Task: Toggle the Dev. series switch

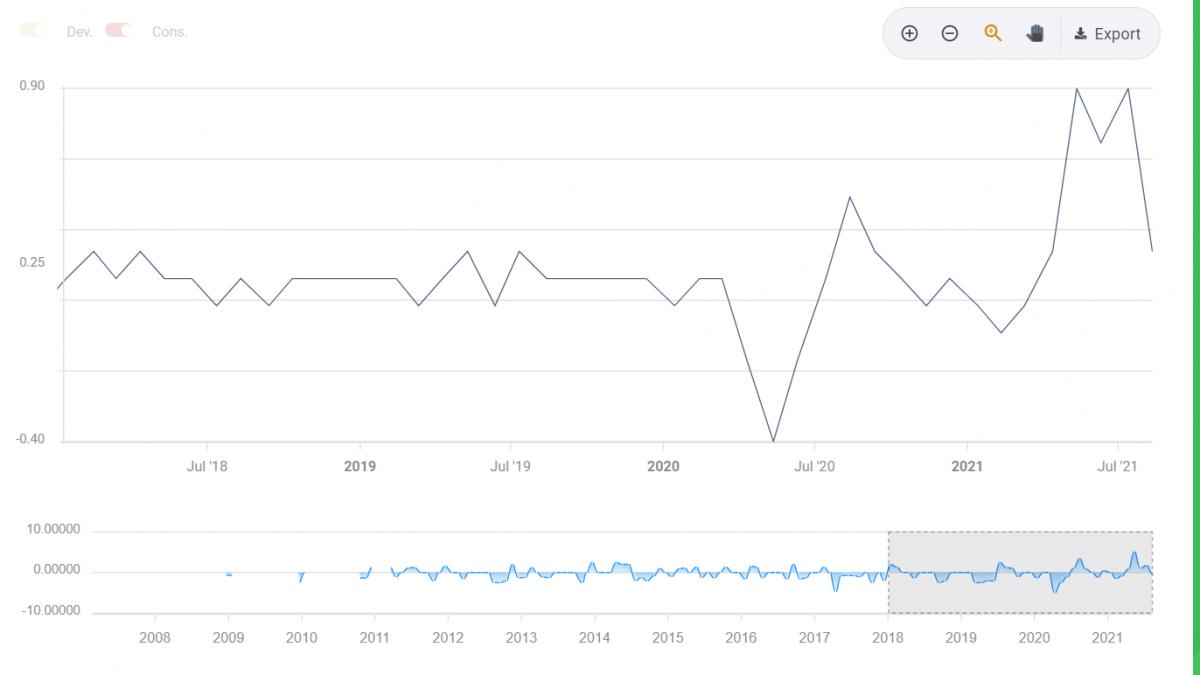Action: tap(33, 31)
